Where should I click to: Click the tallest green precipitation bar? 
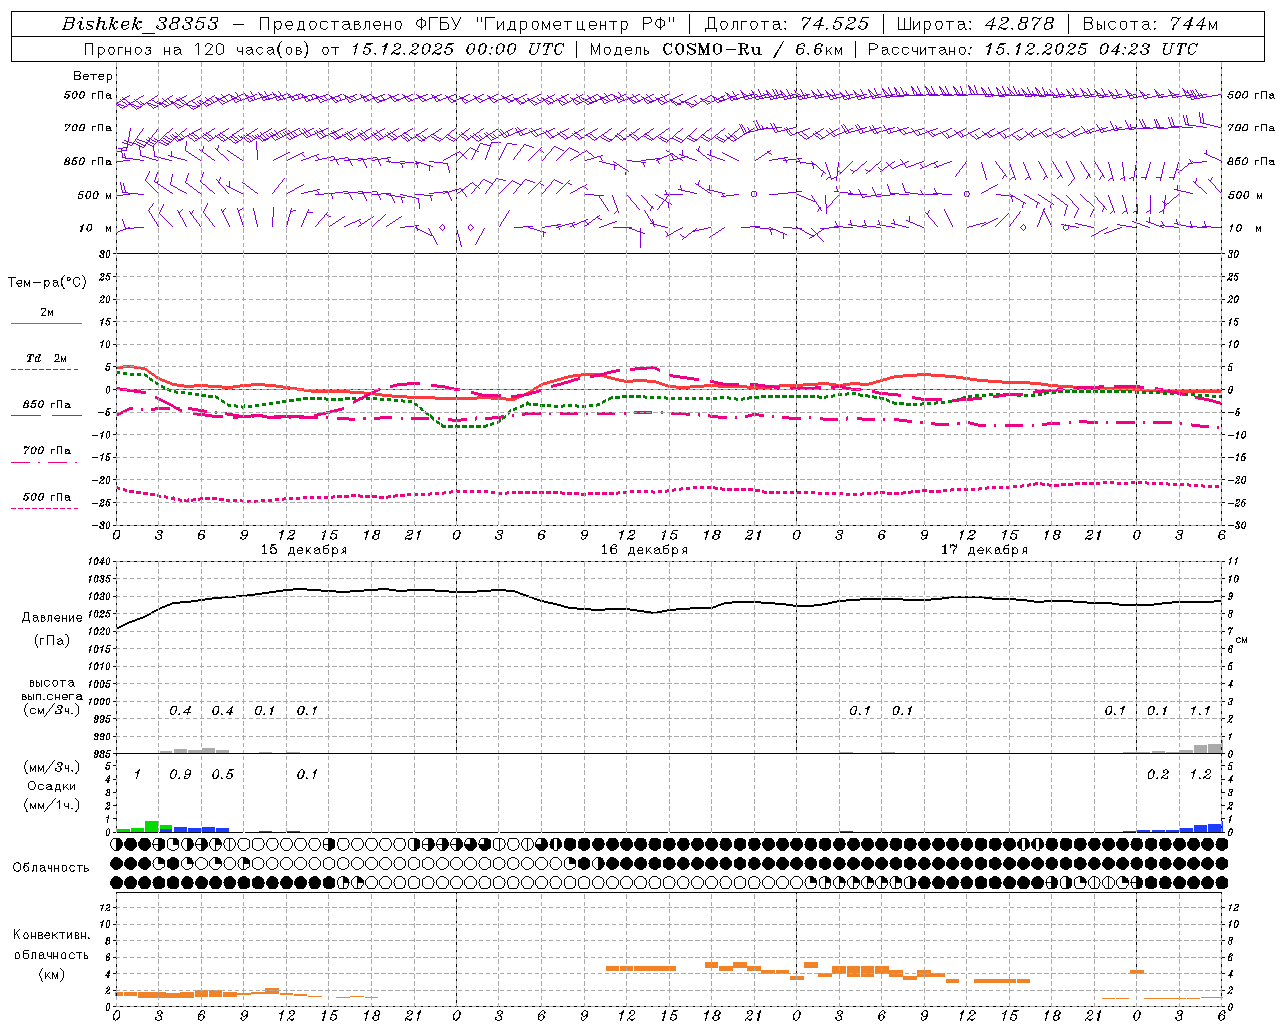point(152,826)
